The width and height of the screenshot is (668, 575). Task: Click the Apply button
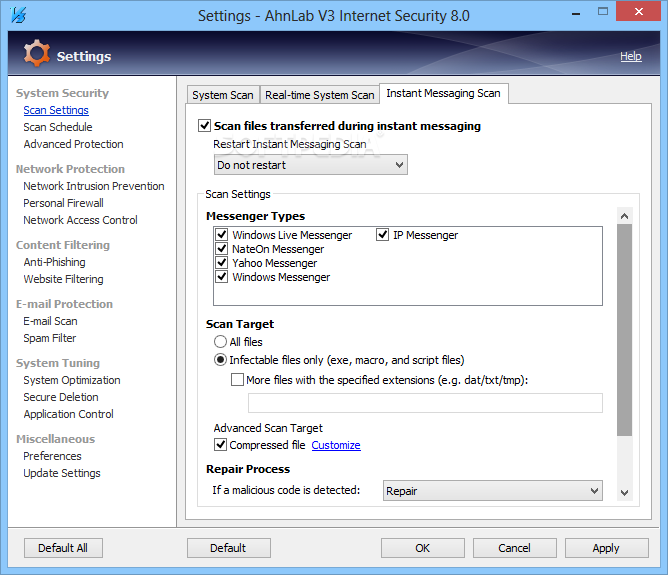point(606,548)
